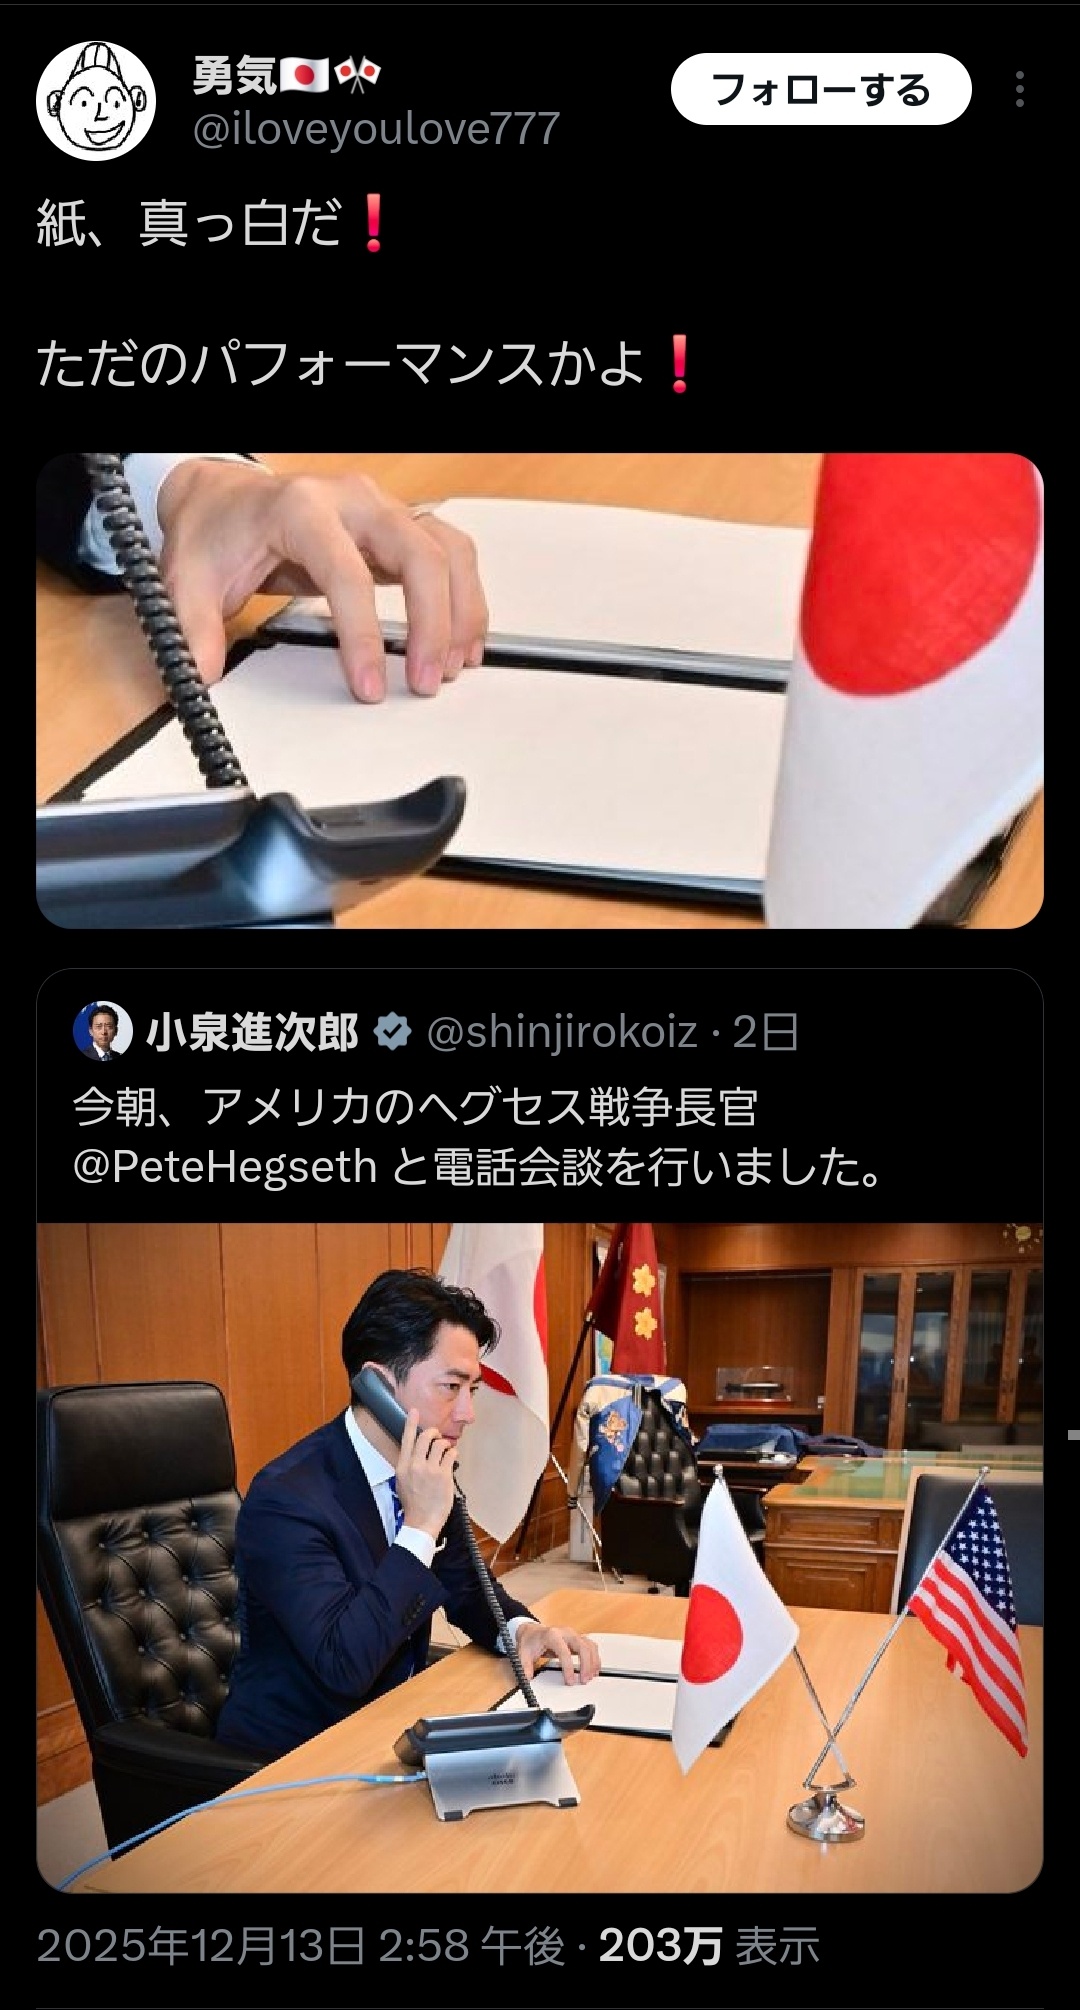Open the quoted tweet's phone call photo
Viewport: 1080px width, 2010px height.
click(x=540, y=1557)
